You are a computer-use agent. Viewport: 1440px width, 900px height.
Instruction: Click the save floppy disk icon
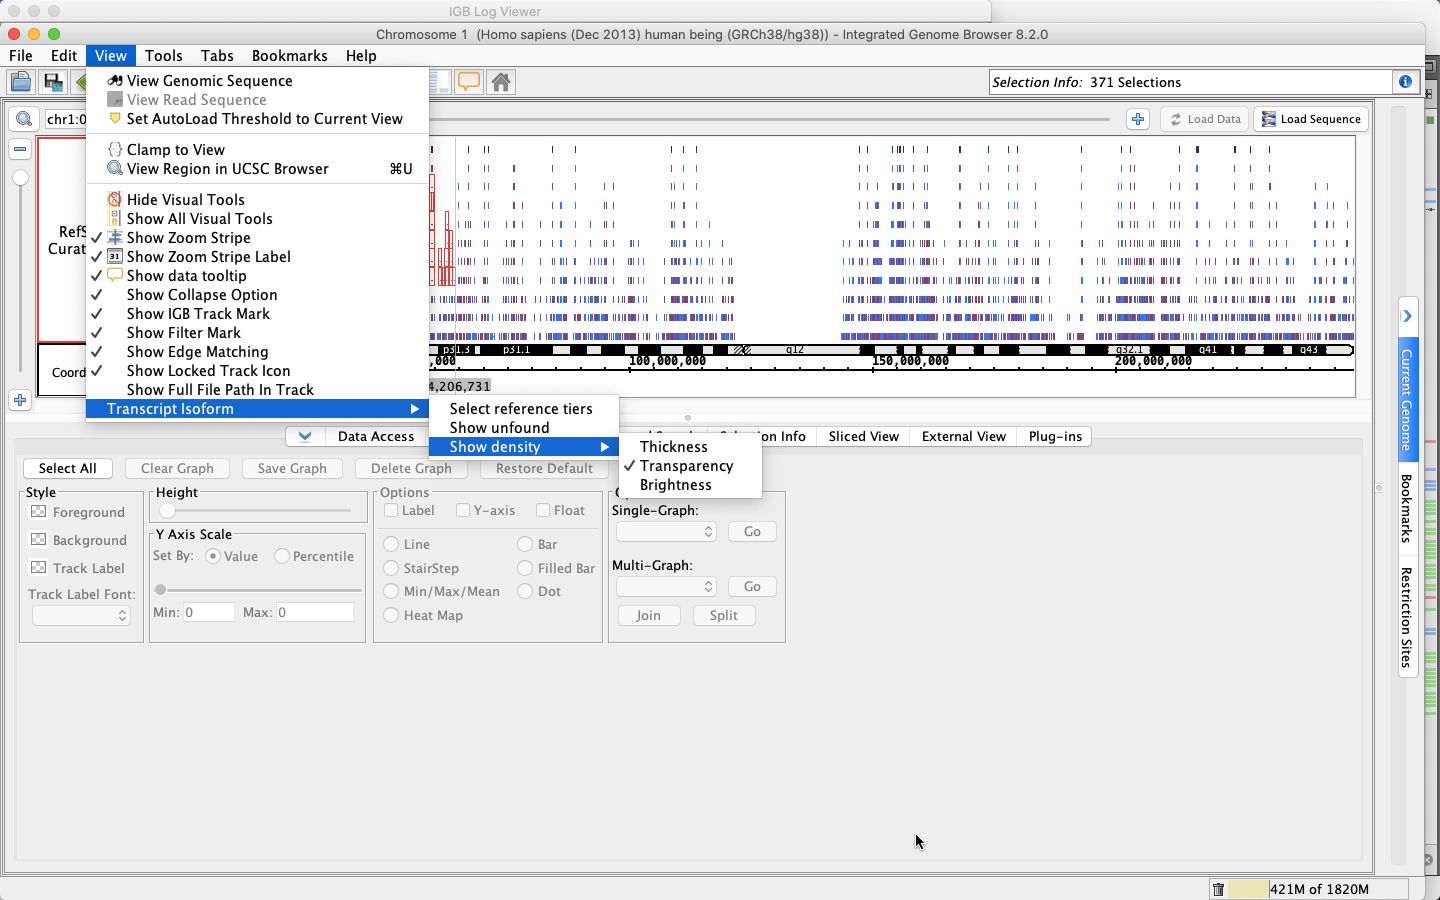53,82
